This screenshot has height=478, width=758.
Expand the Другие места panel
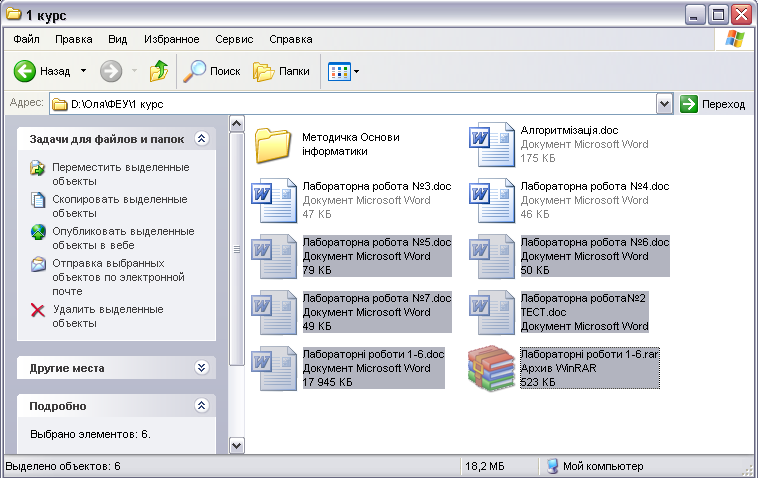click(x=202, y=368)
